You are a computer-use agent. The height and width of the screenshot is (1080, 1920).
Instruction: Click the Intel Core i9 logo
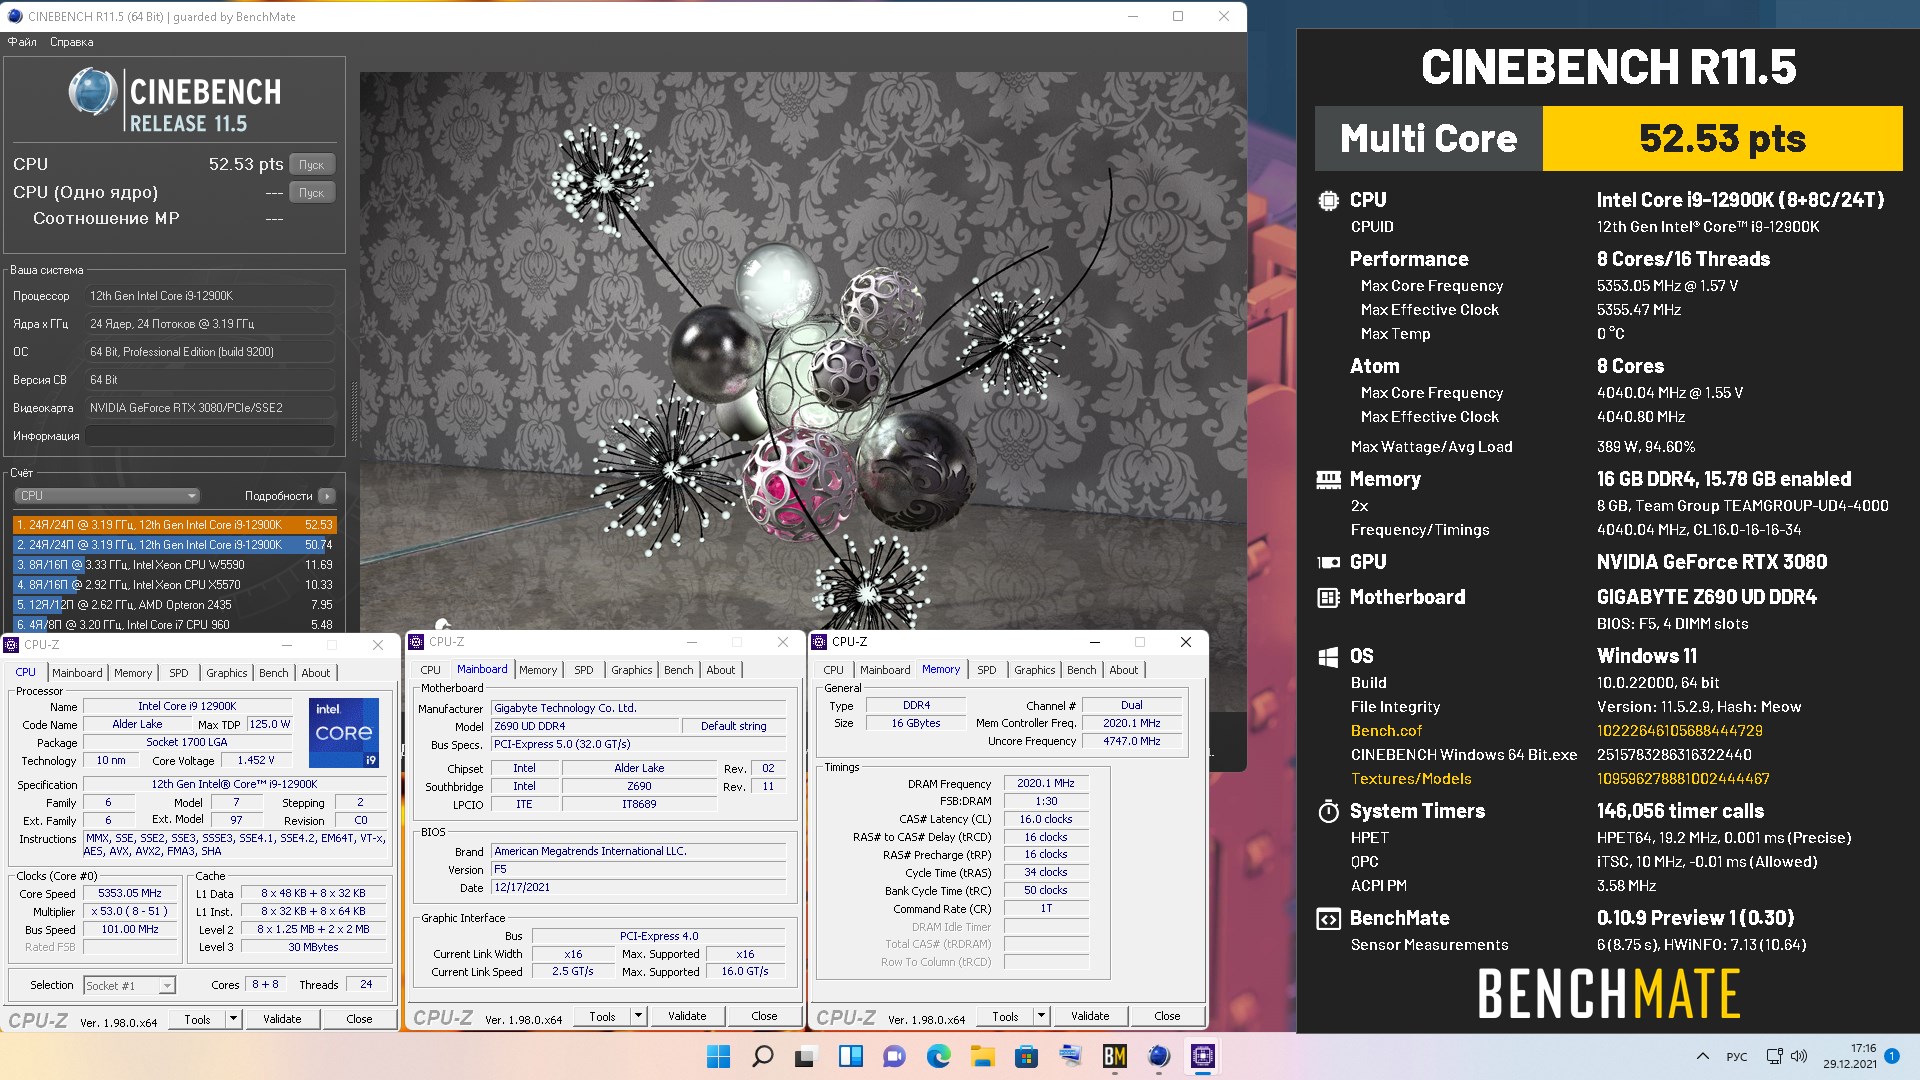point(343,732)
